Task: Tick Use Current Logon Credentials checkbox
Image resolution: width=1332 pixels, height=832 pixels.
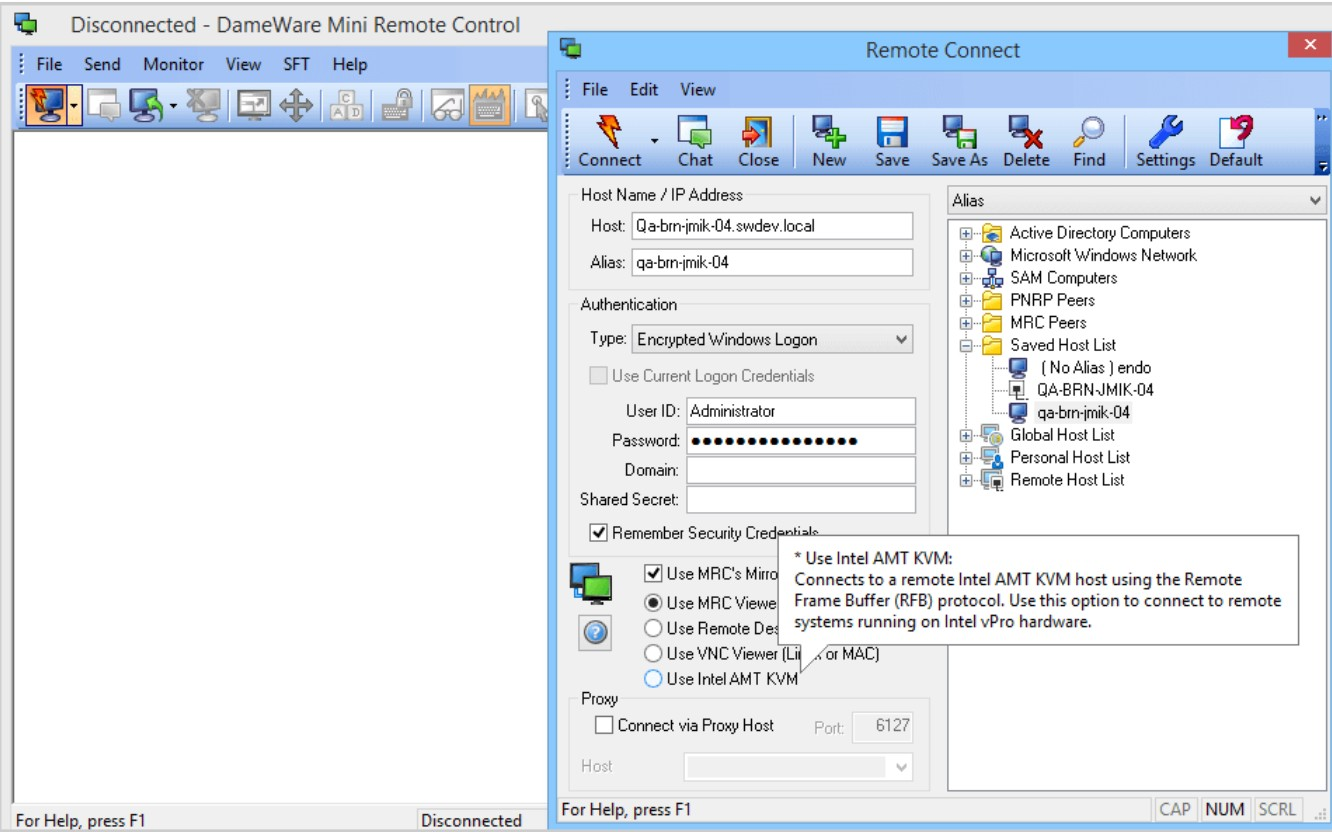Action: 598,376
